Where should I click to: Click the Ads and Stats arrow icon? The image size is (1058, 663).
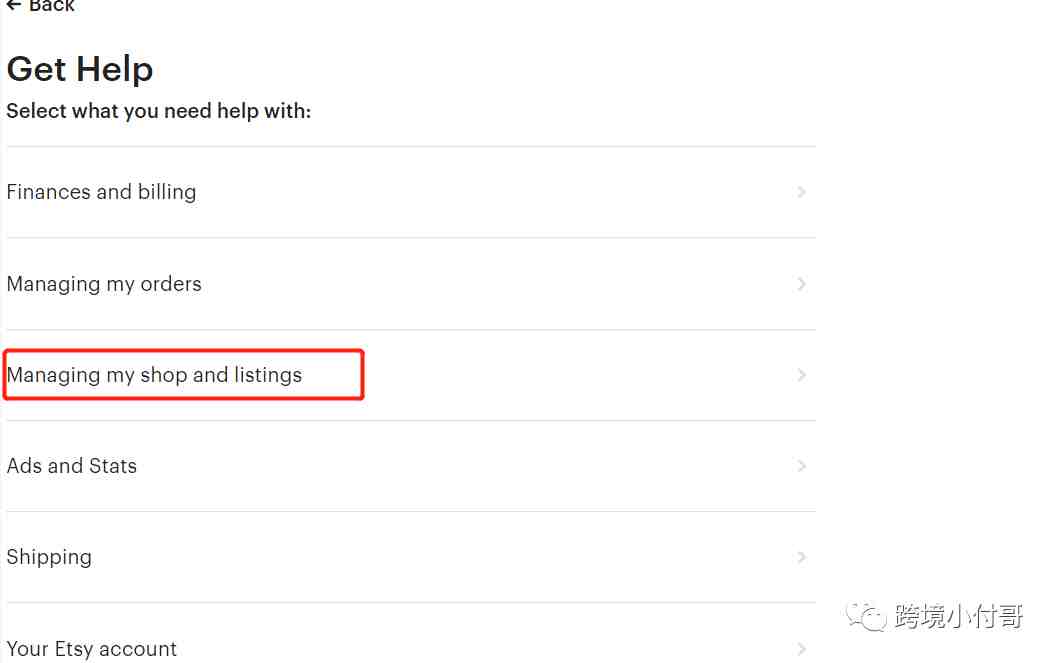pyautogui.click(x=801, y=466)
